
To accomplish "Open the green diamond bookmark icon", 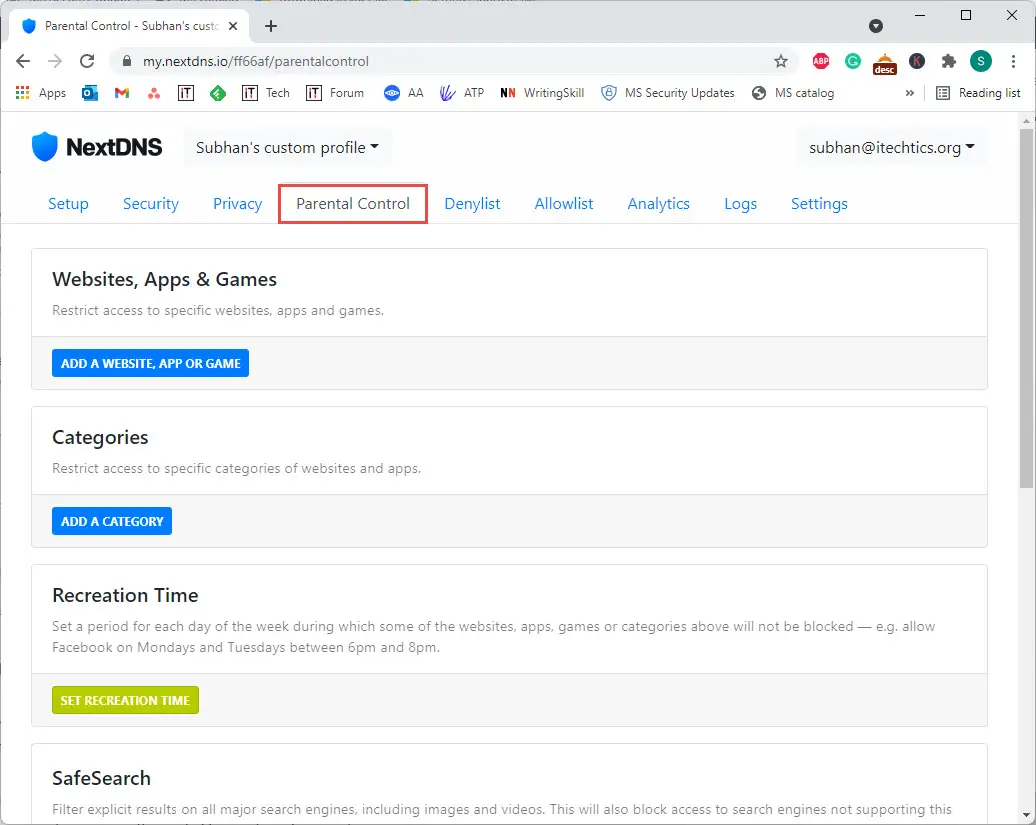I will pos(218,93).
